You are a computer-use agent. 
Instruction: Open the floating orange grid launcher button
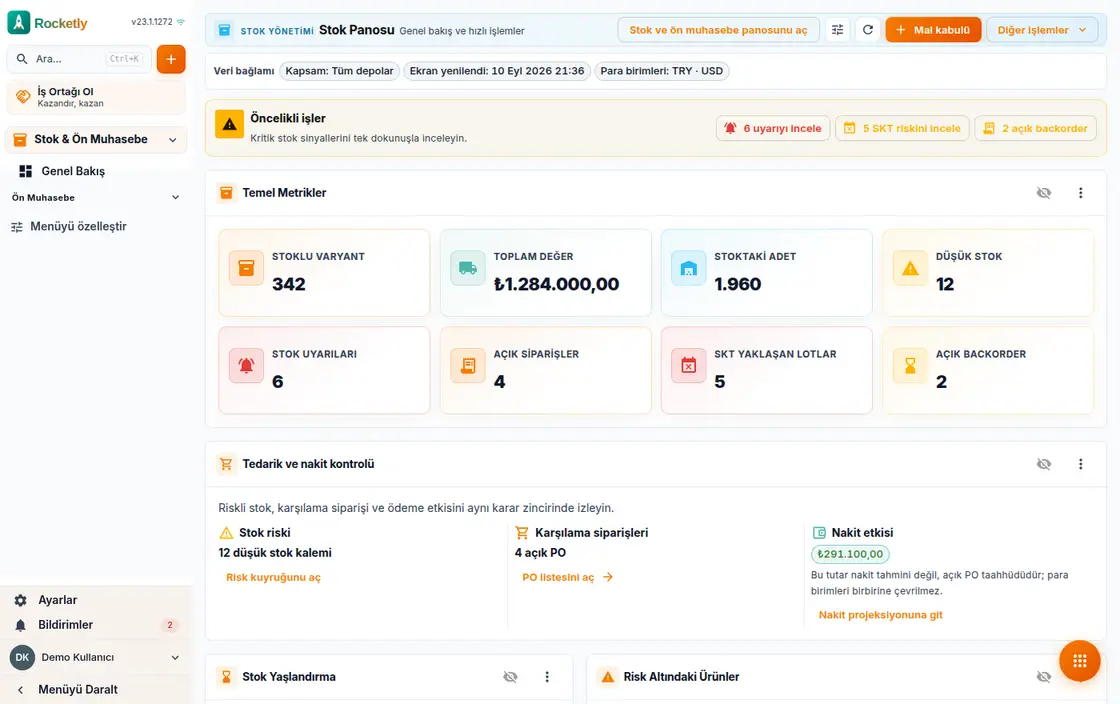click(1079, 661)
